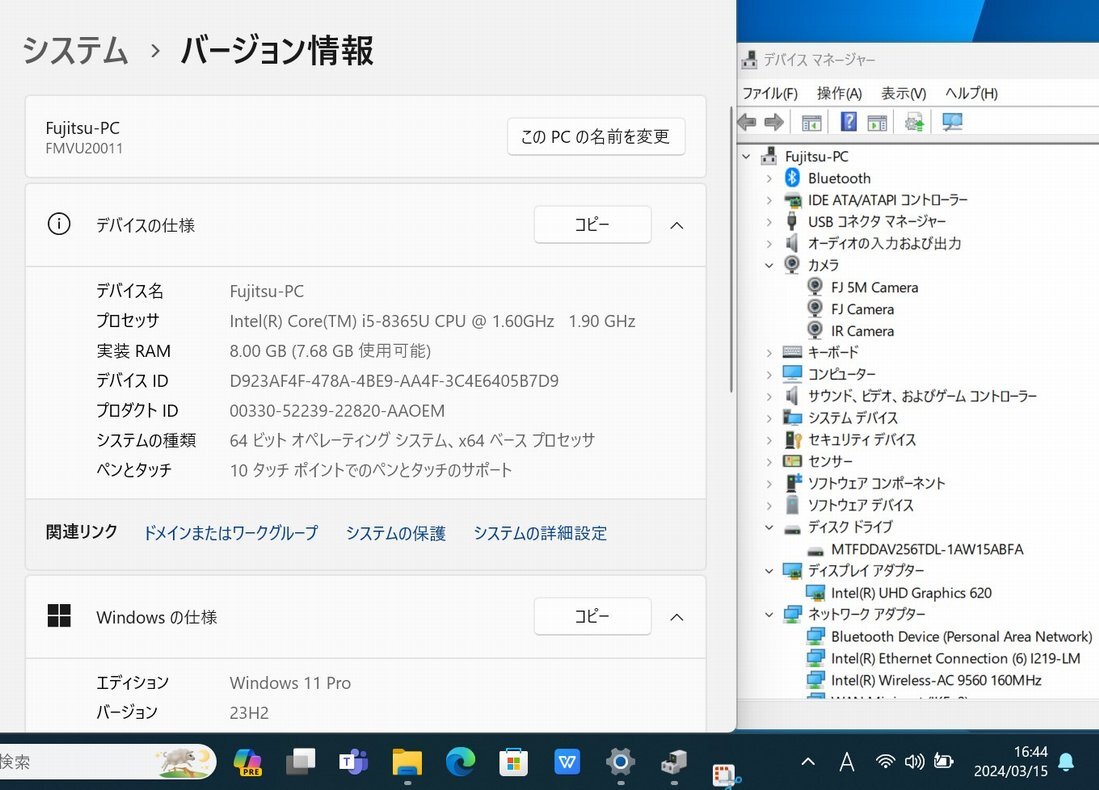This screenshot has width=1099, height=790.
Task: Open Task View on the taskbar
Action: pos(301,762)
